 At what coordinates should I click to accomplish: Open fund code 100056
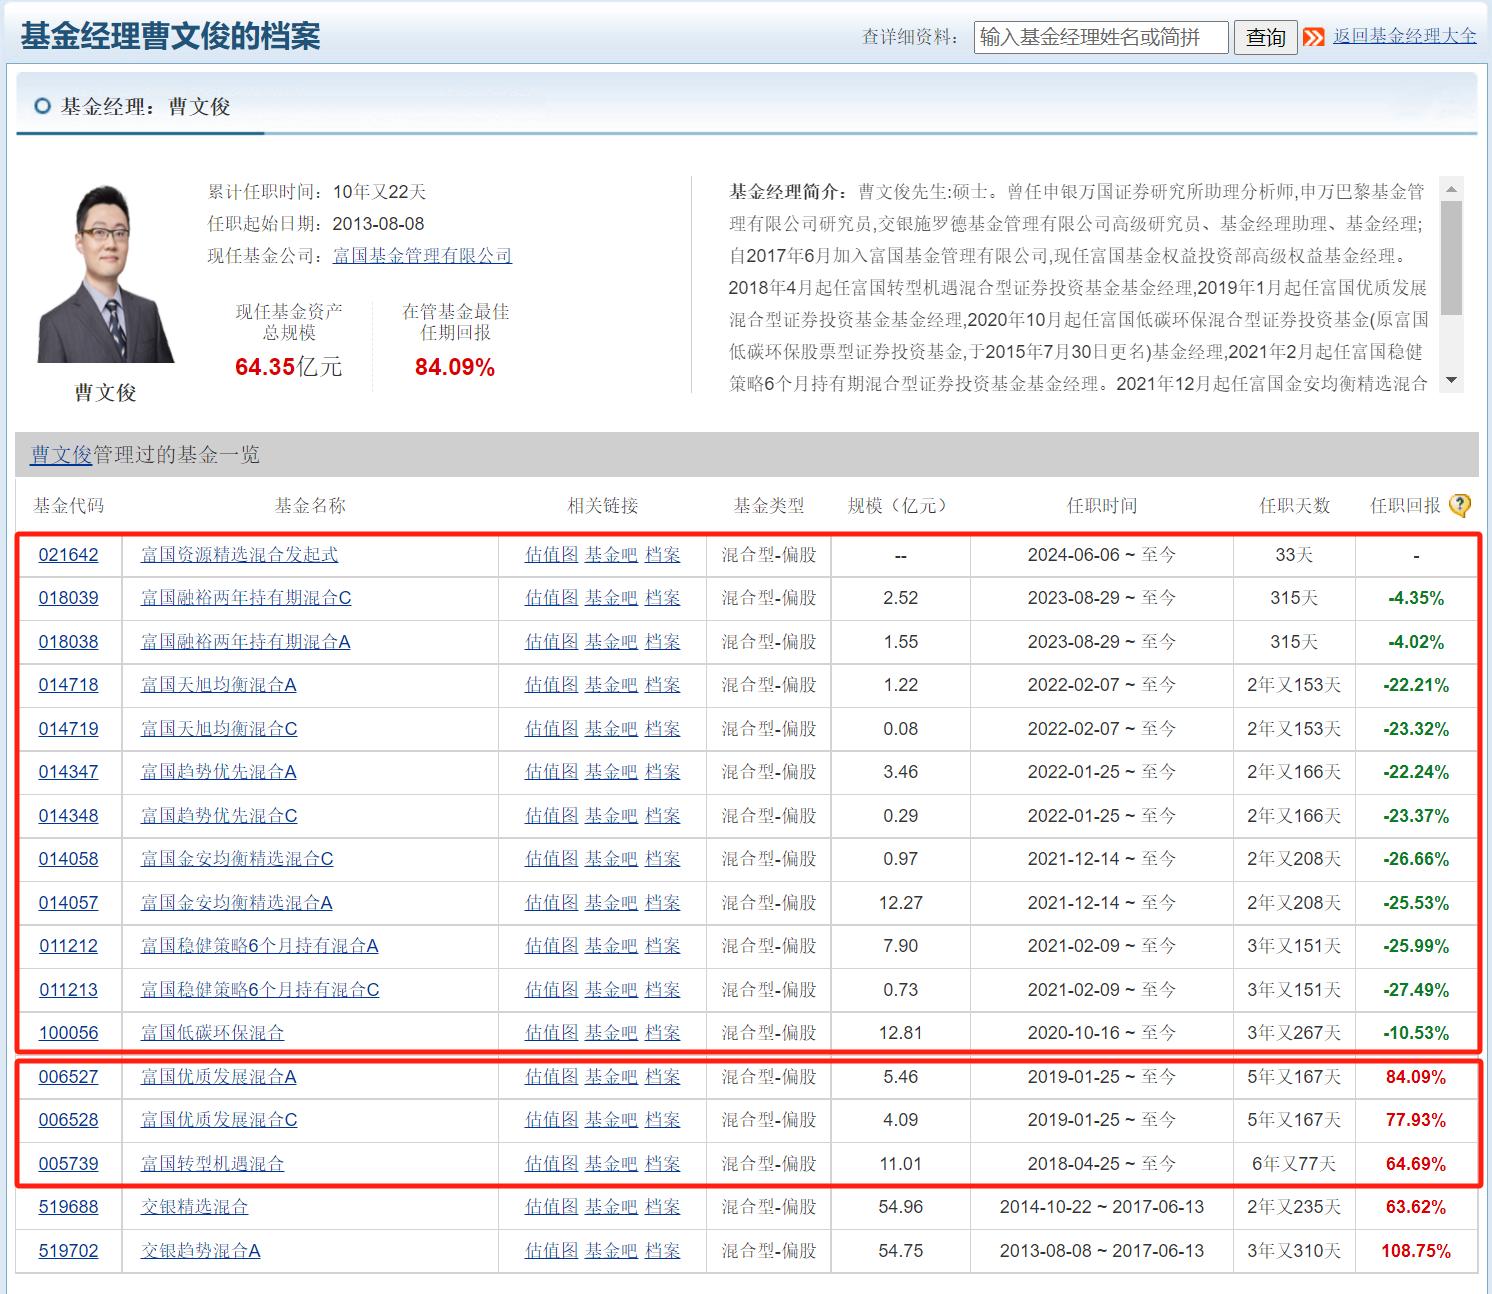pos(68,1033)
